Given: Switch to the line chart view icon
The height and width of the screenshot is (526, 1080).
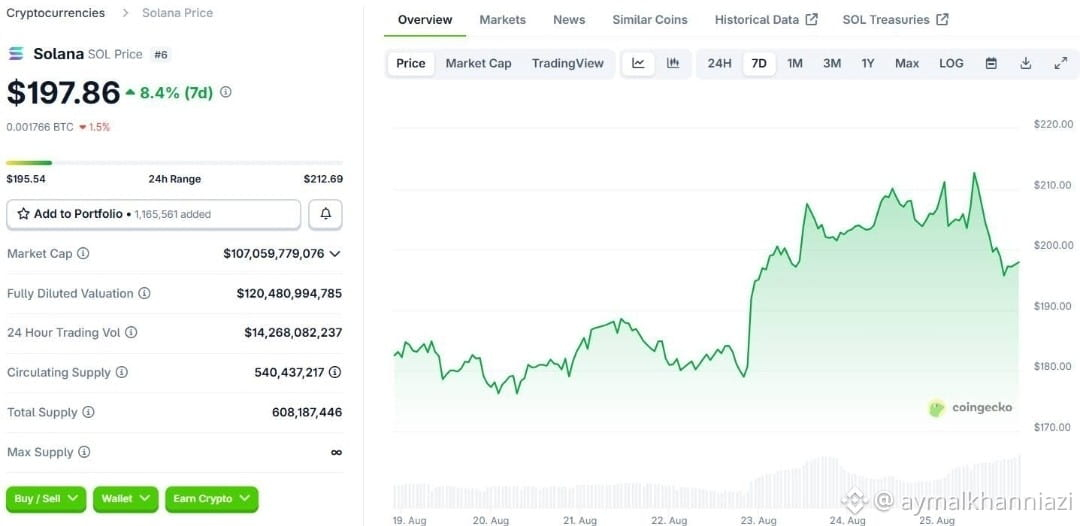Looking at the screenshot, I should pyautogui.click(x=638, y=63).
